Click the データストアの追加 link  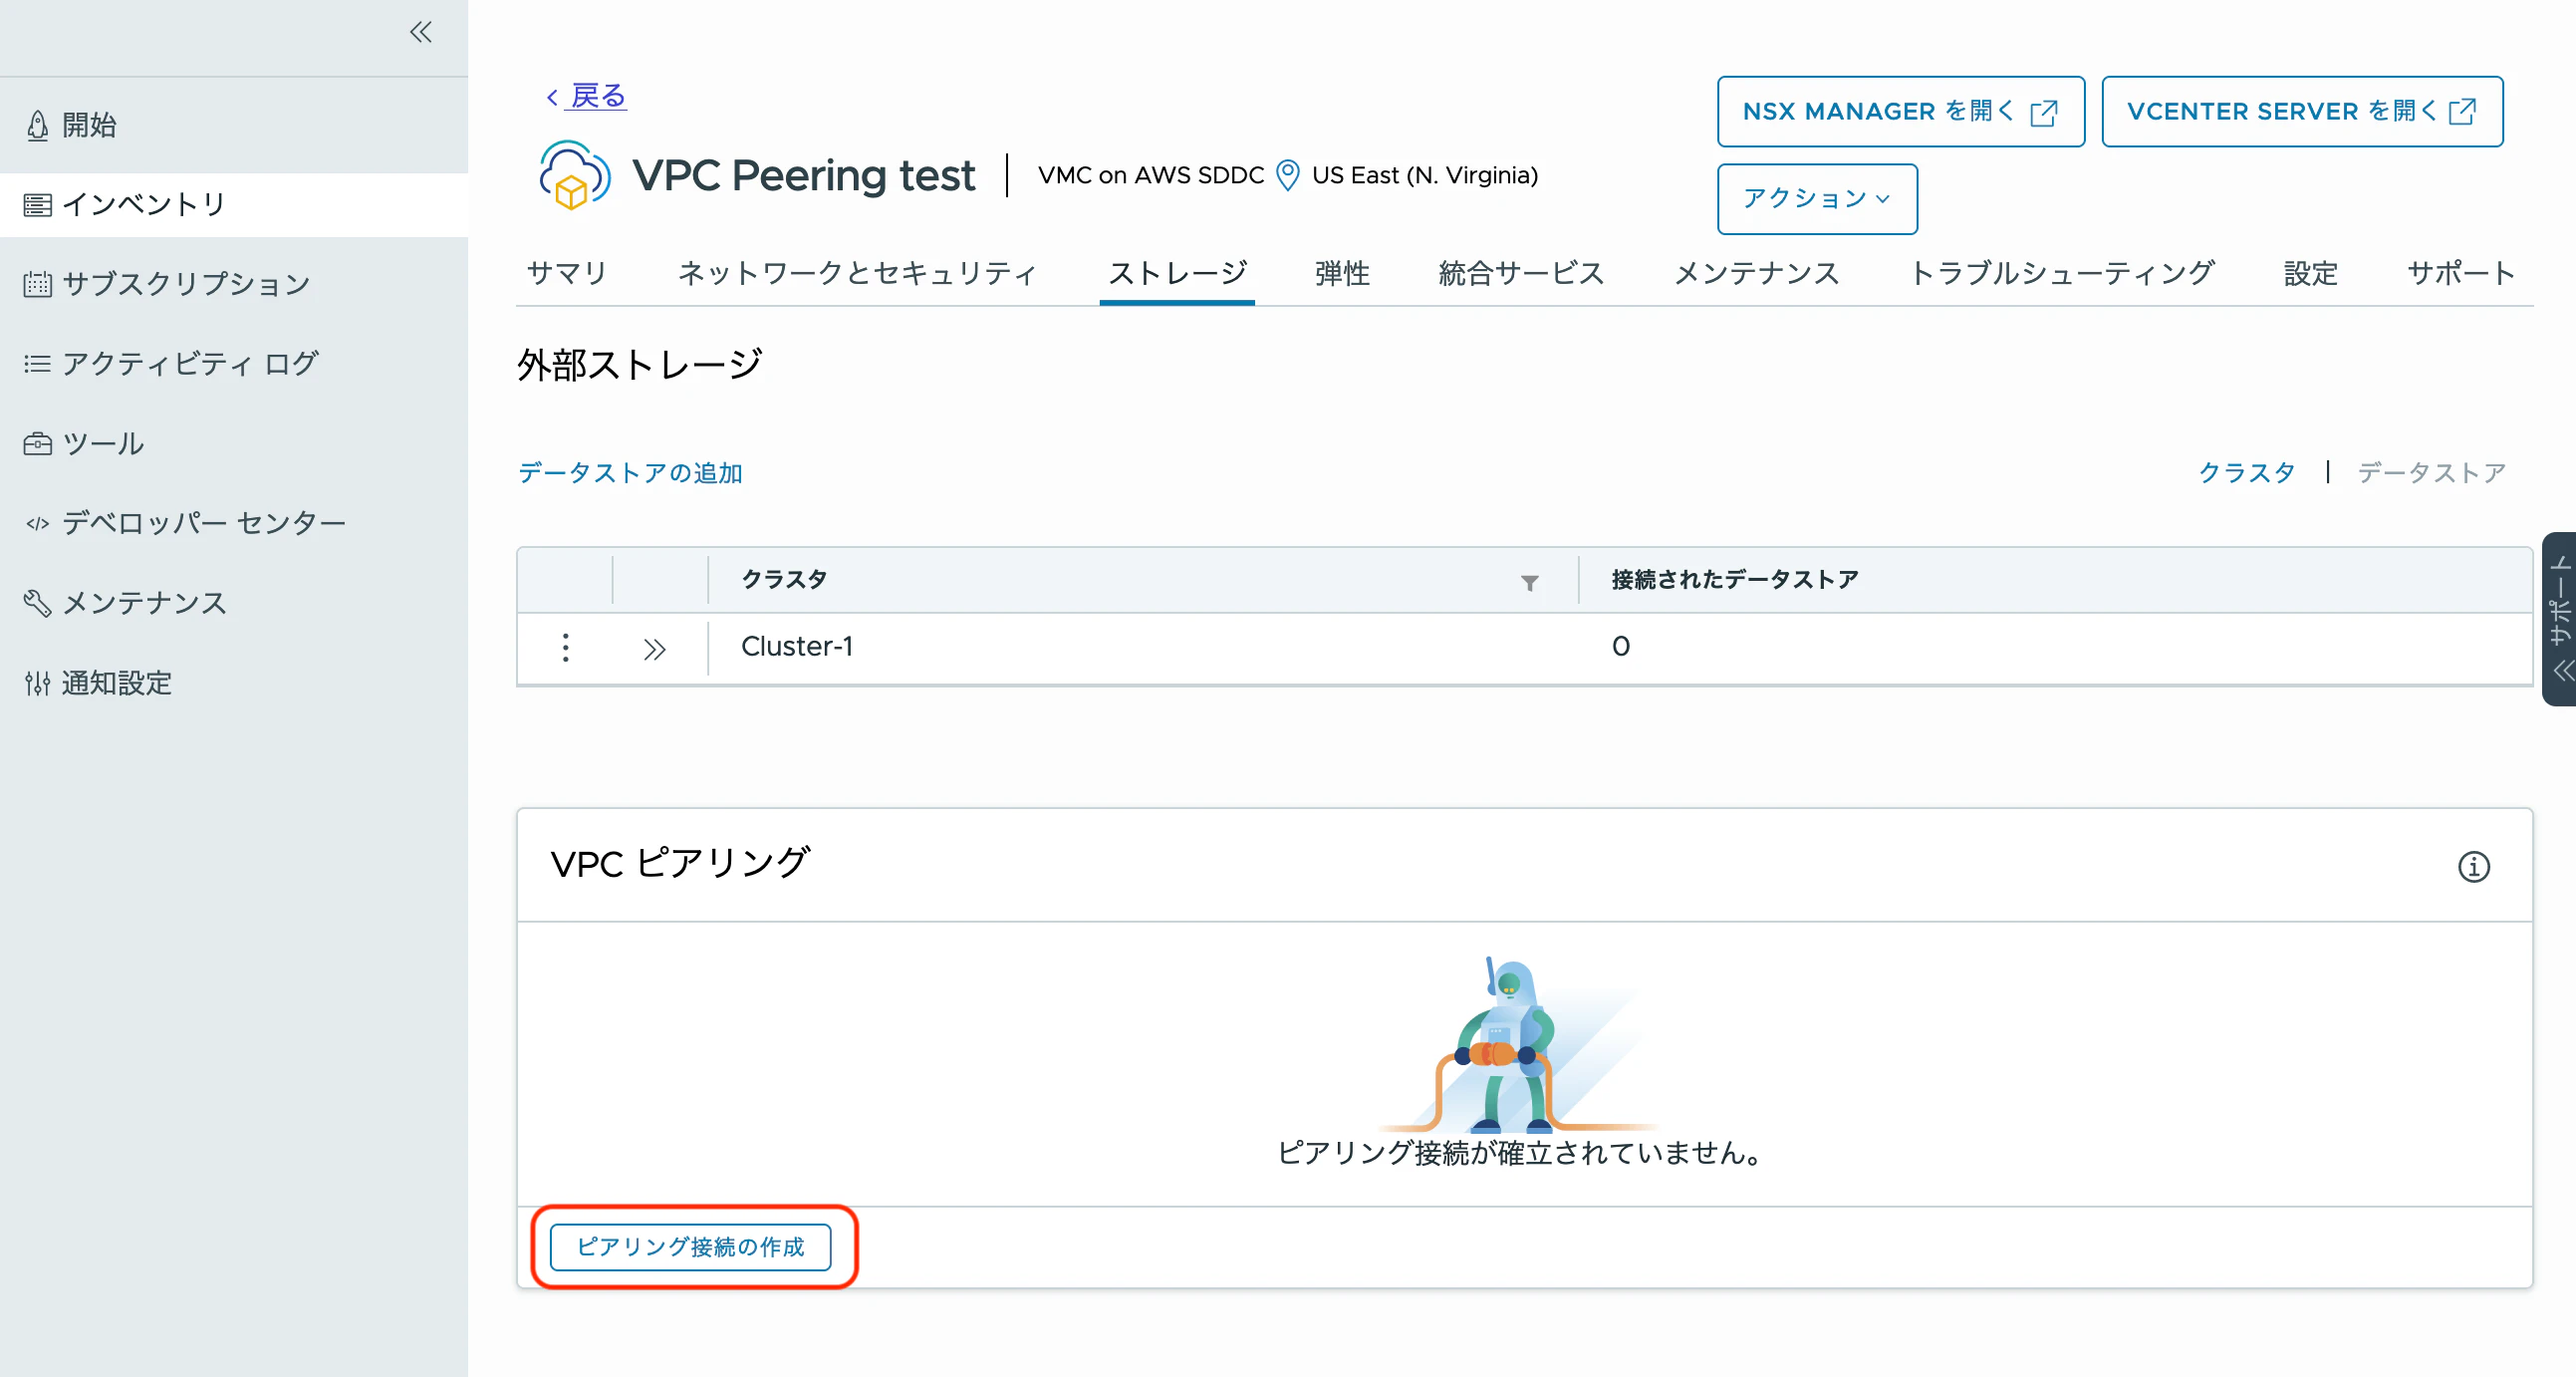tap(629, 472)
